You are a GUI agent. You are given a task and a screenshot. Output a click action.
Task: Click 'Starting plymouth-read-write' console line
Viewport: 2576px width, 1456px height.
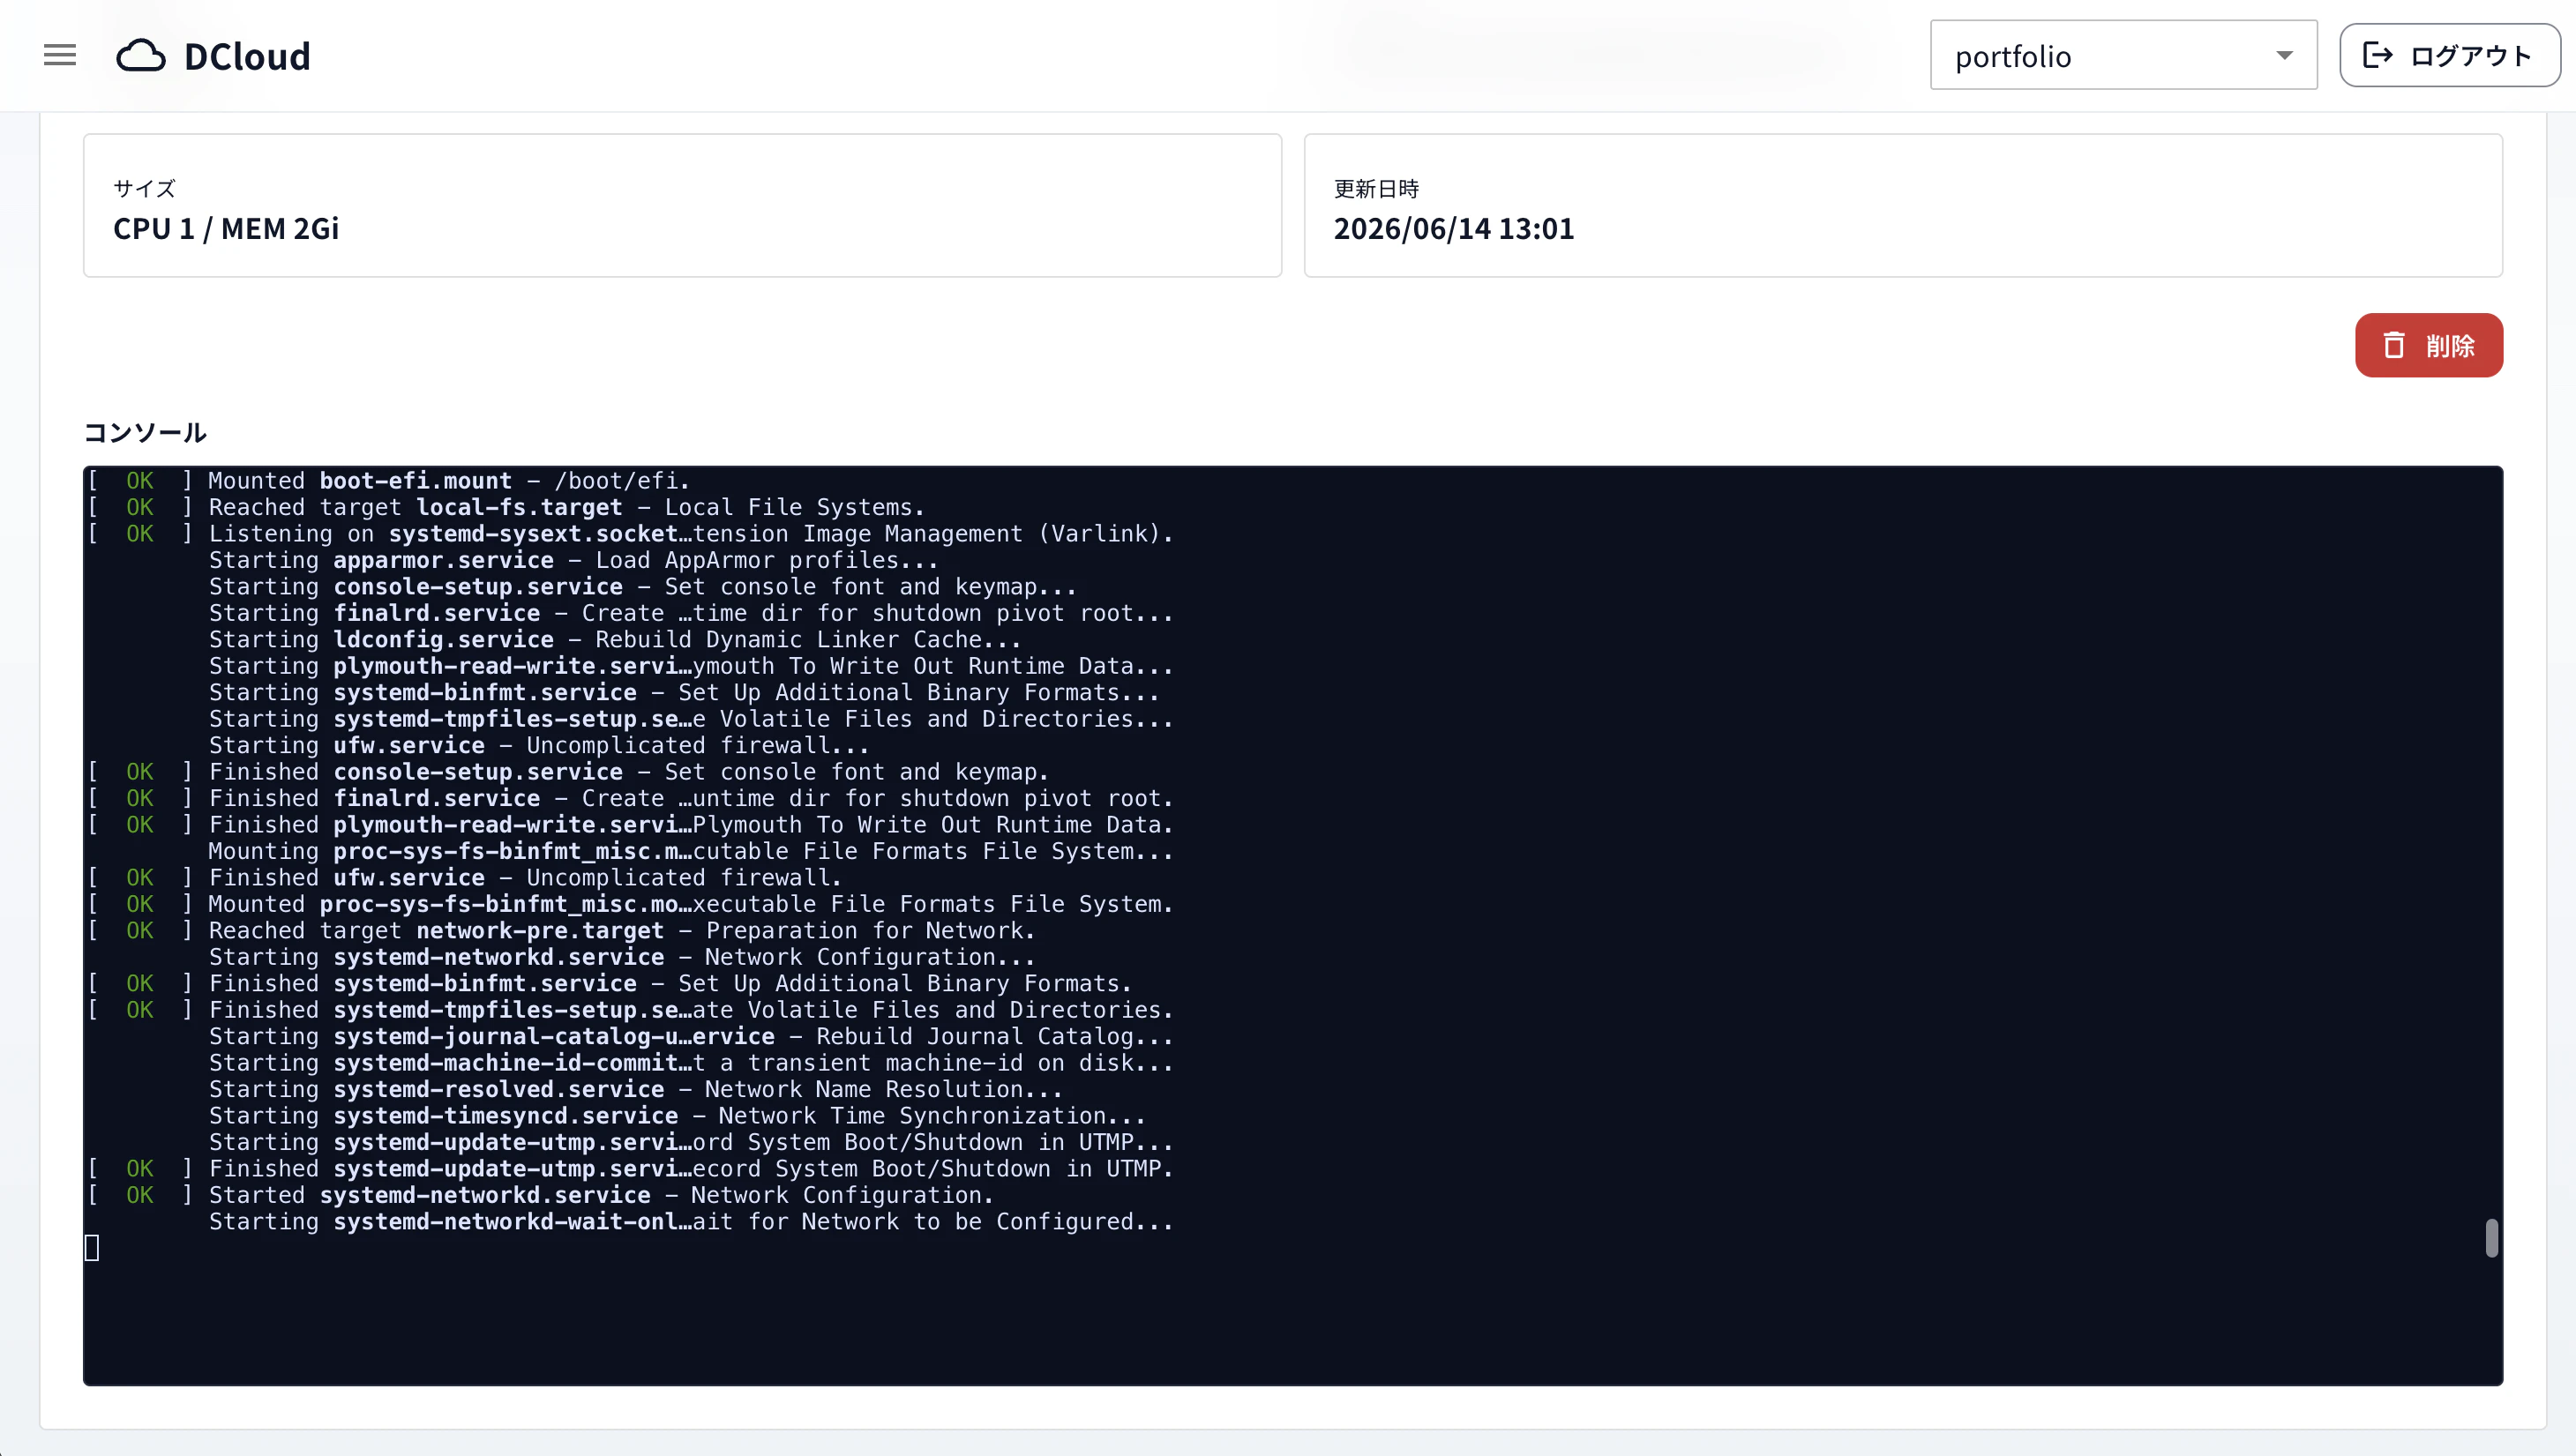tap(691, 666)
